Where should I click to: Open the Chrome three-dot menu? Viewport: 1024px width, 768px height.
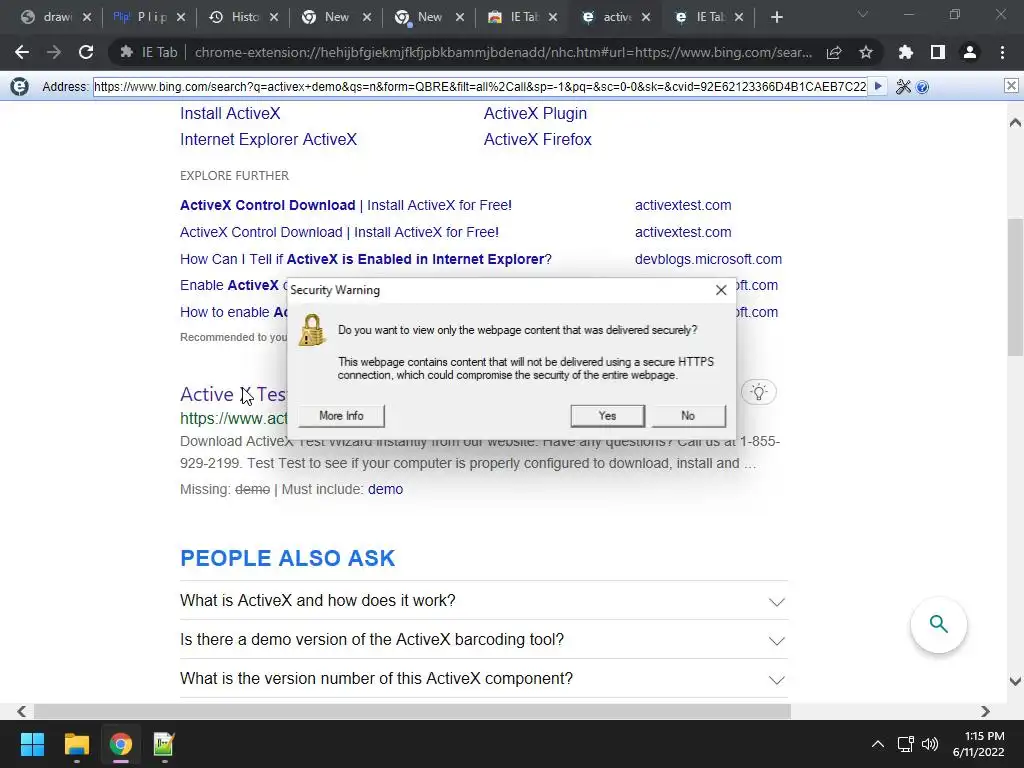[x=1002, y=52]
